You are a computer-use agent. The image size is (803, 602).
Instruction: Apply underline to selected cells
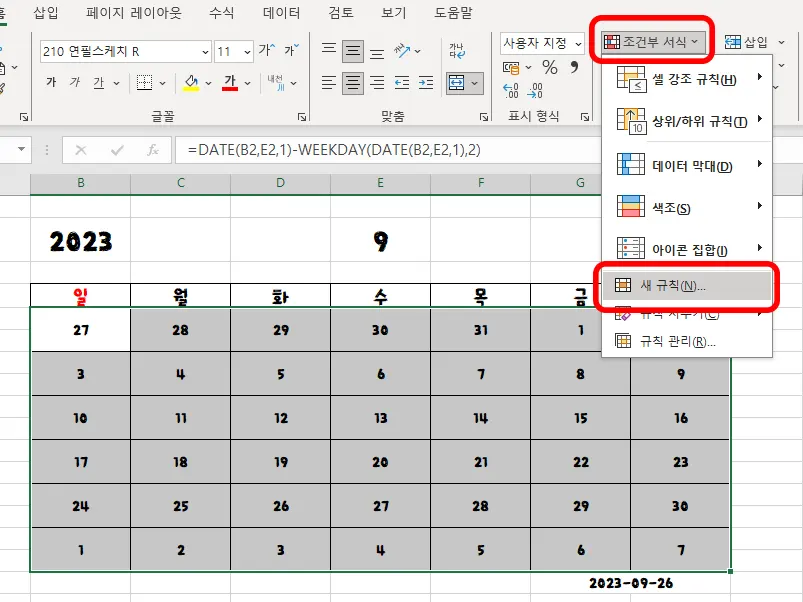click(99, 80)
